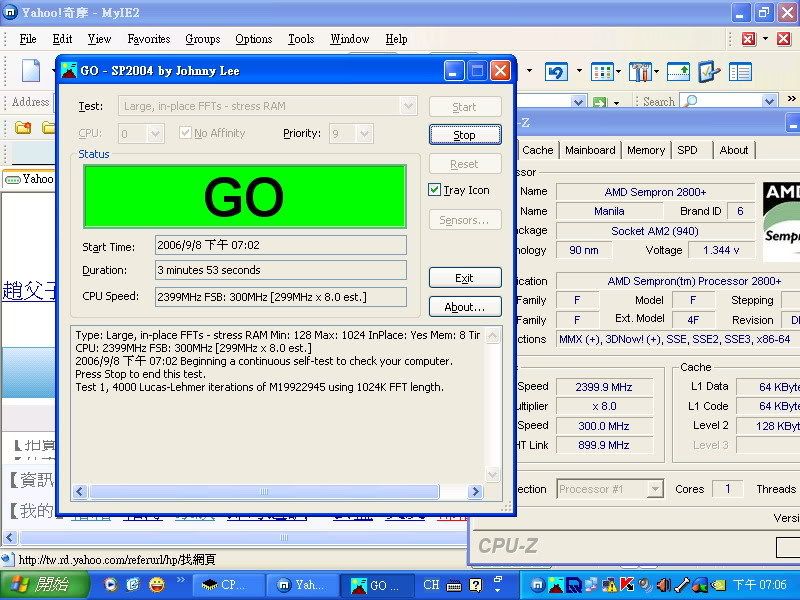Open the Options menu

pos(254,39)
